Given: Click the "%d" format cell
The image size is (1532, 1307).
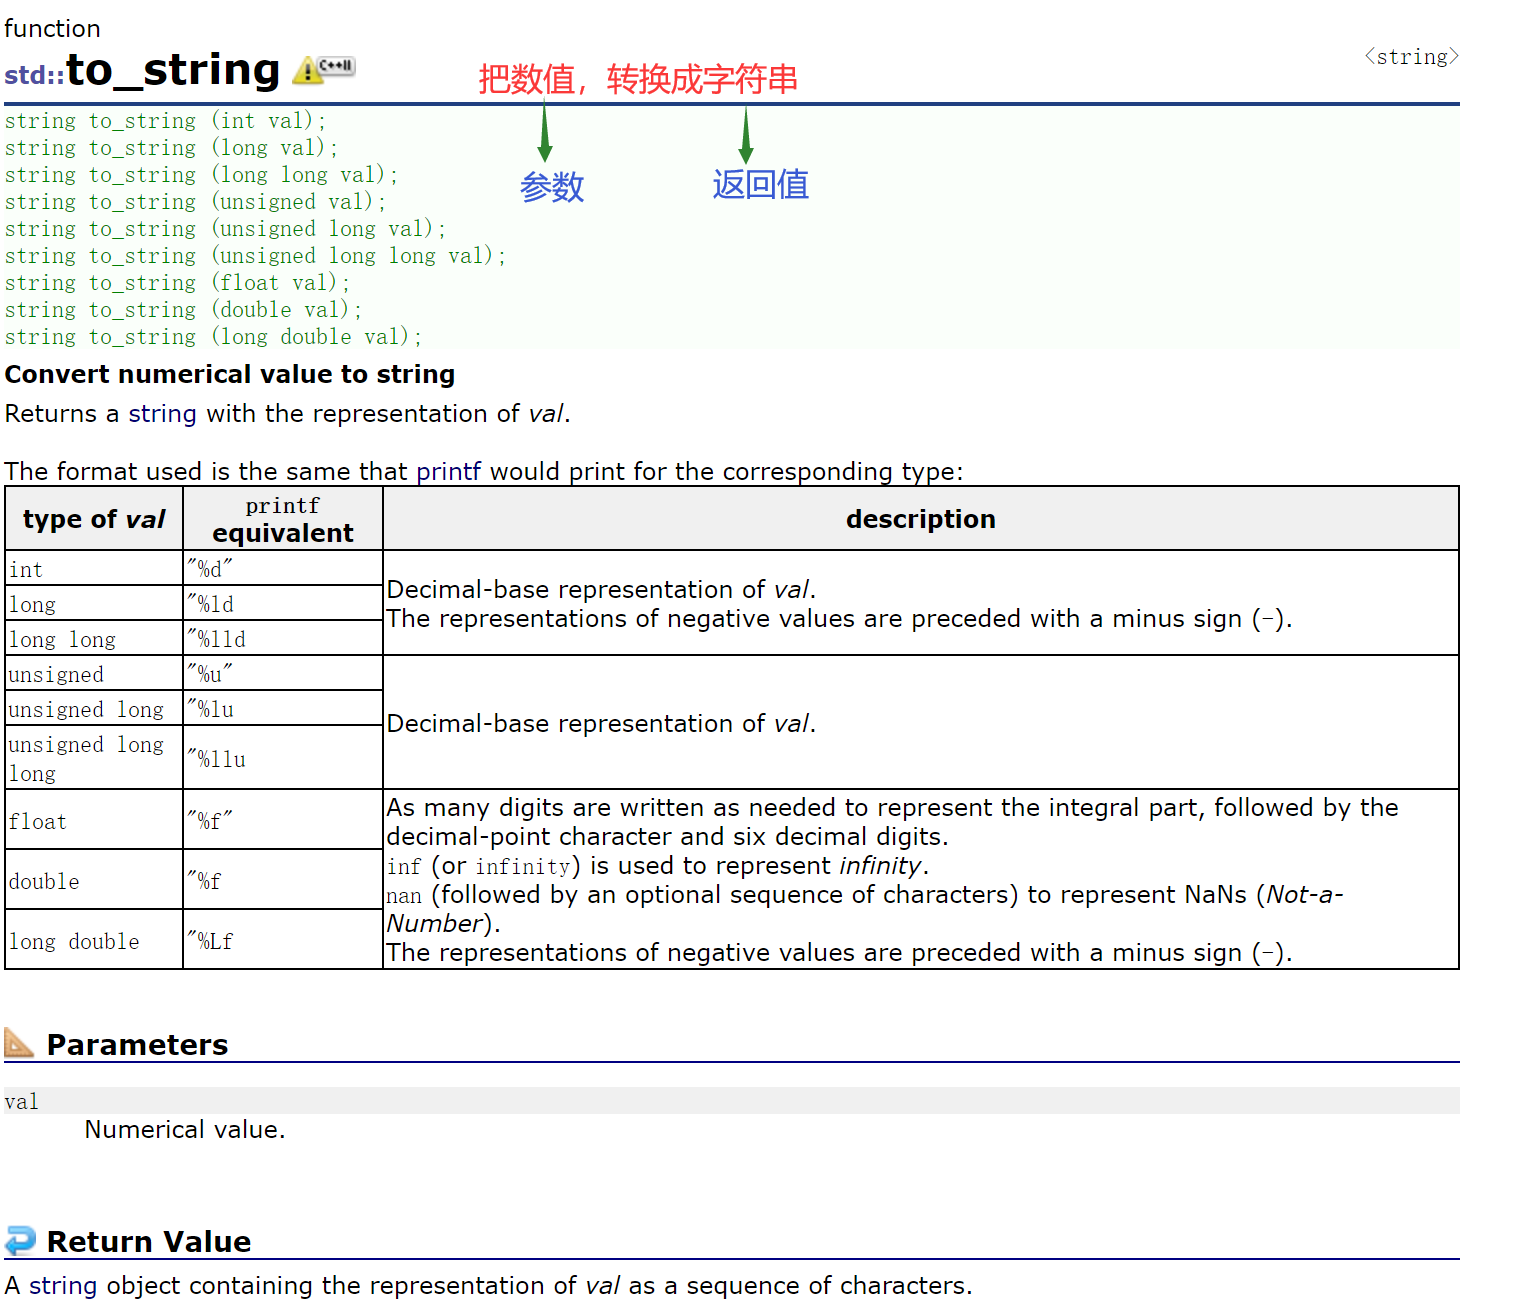Looking at the screenshot, I should click(283, 569).
